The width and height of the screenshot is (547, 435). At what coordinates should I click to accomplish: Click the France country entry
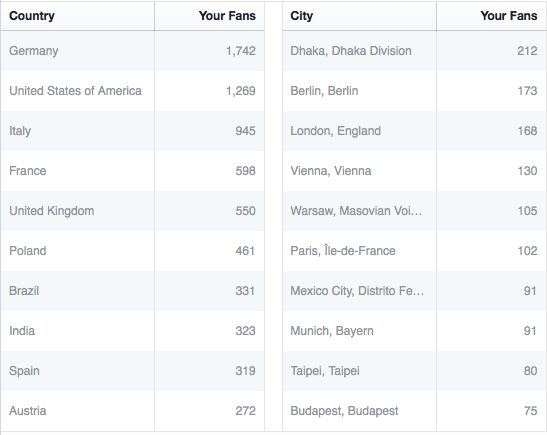(x=28, y=171)
